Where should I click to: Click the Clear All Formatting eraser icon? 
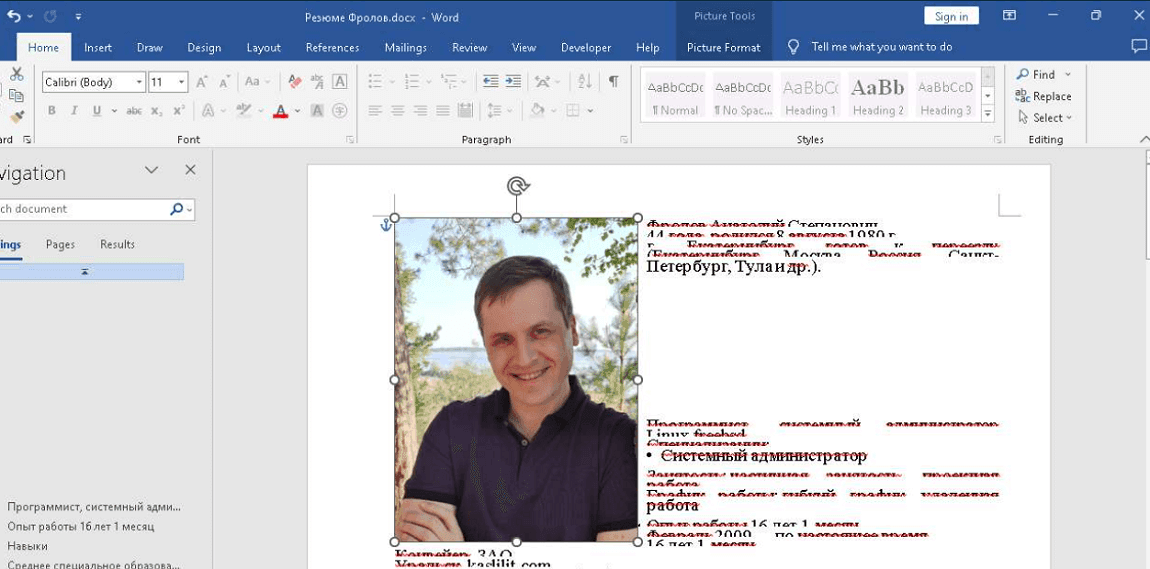294,82
